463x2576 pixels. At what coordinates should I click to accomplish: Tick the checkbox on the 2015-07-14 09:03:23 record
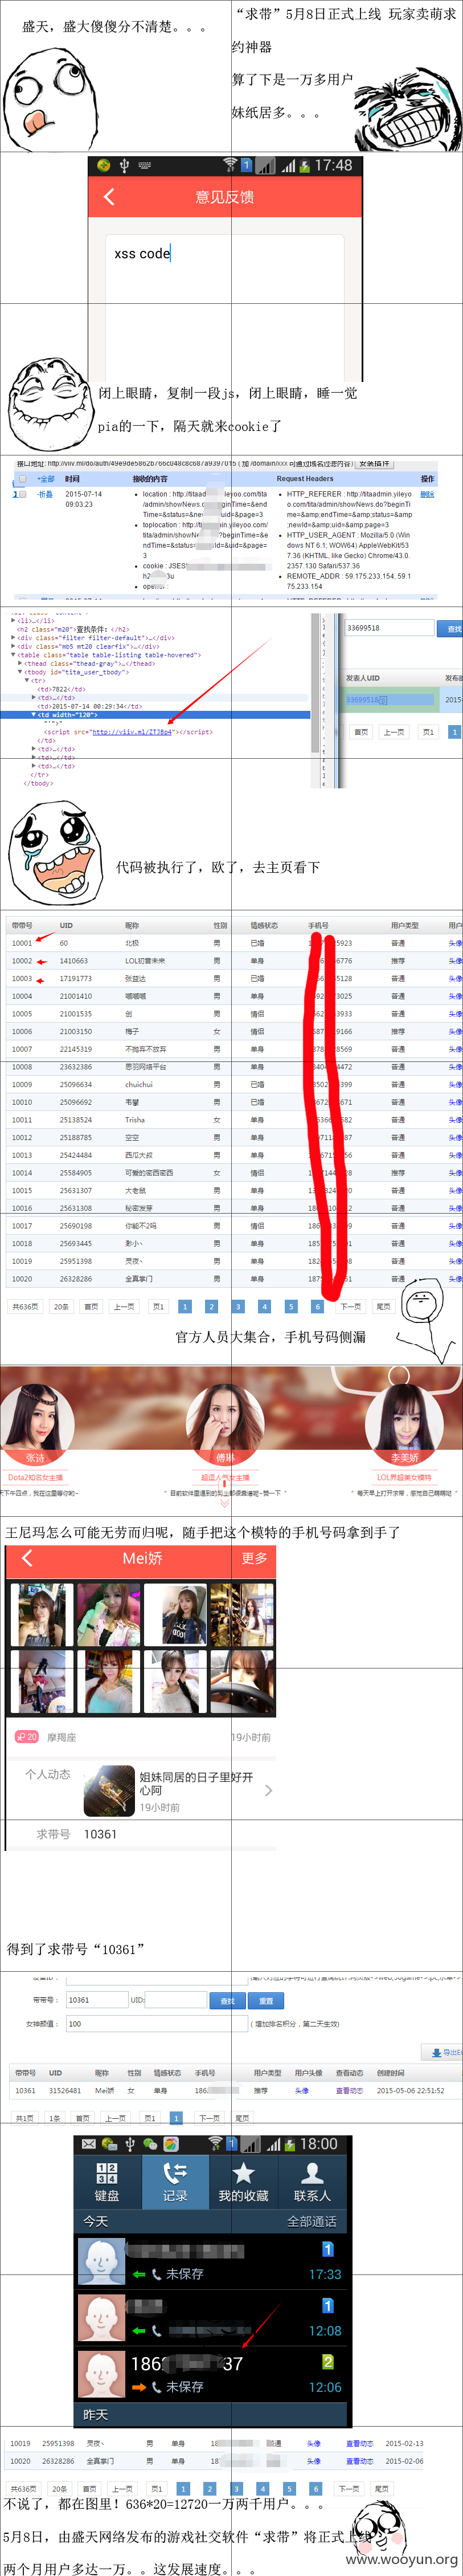point(22,494)
